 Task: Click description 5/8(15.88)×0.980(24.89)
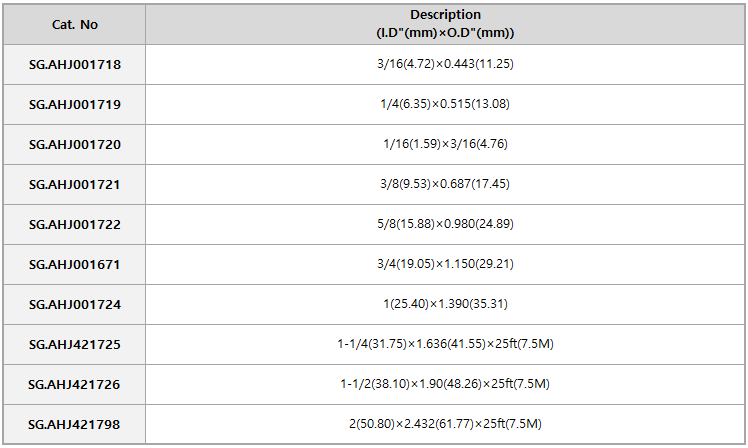(445, 224)
